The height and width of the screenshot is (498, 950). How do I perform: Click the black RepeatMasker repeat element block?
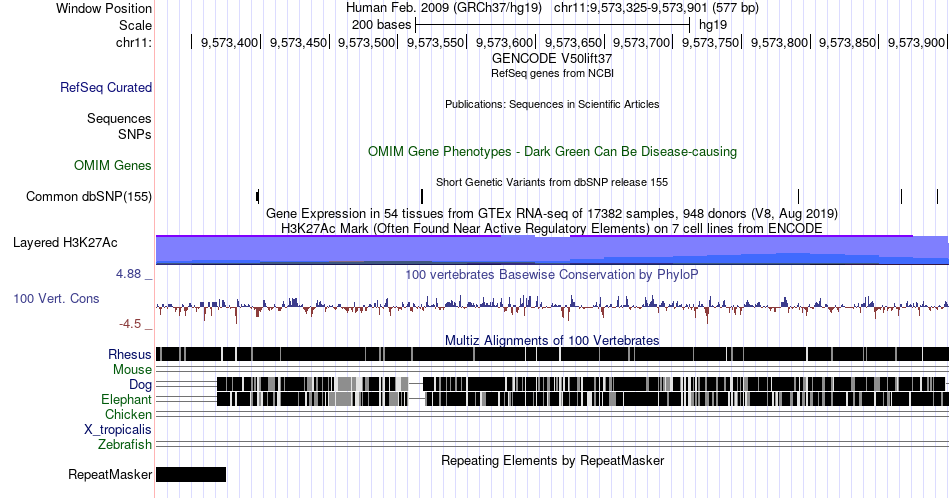point(191,474)
